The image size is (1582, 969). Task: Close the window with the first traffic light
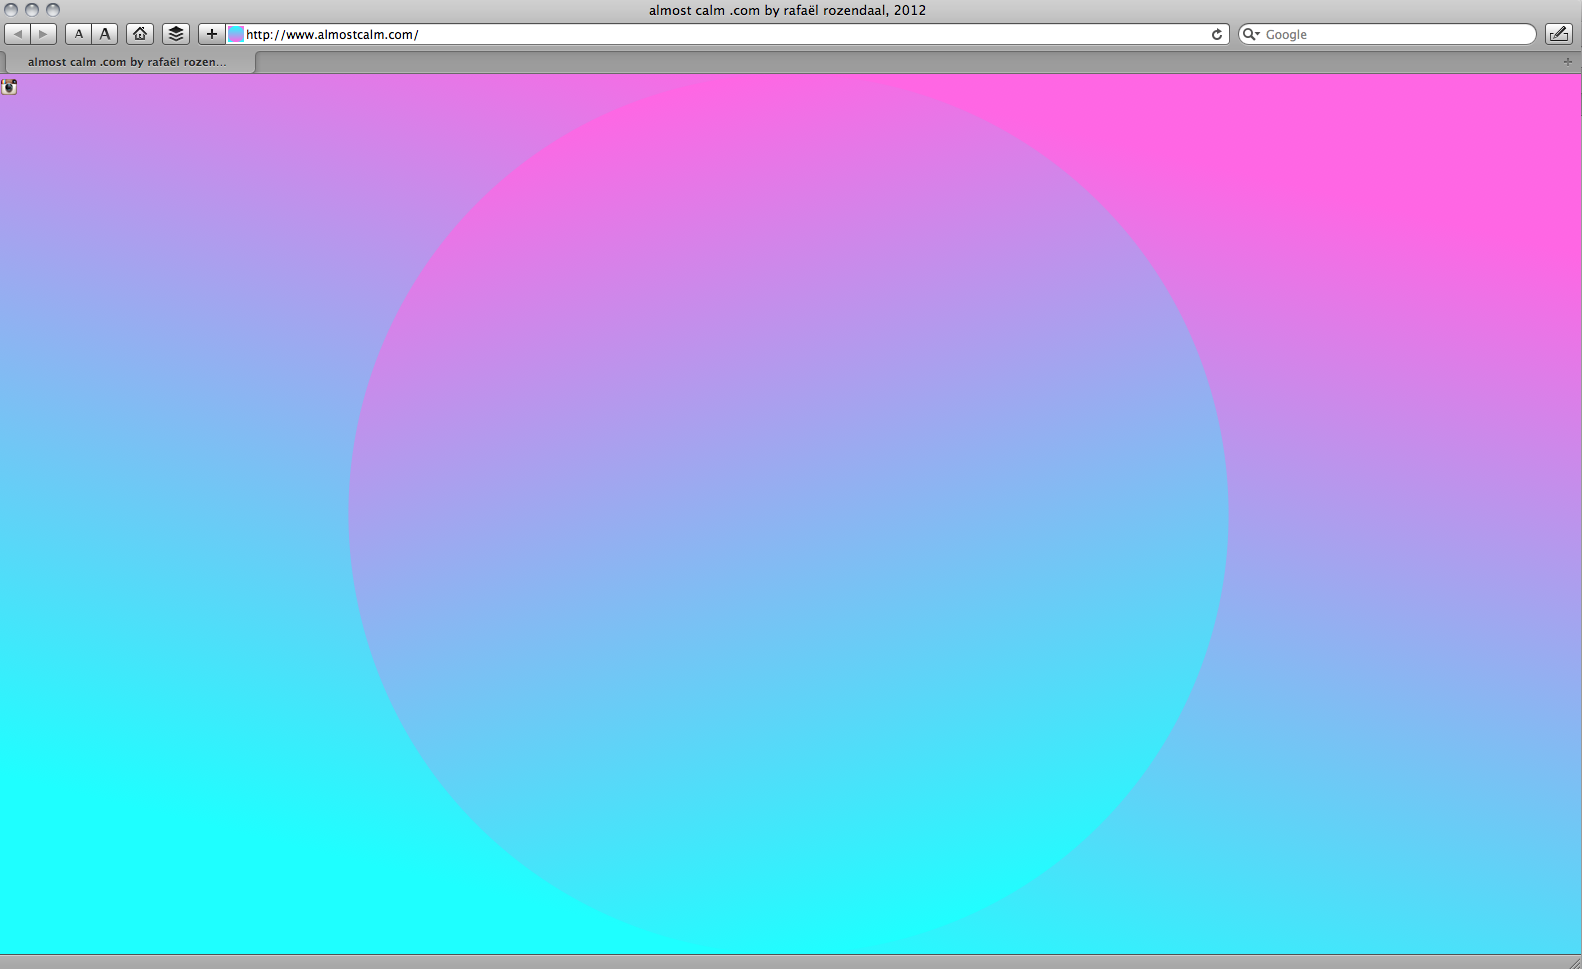pyautogui.click(x=11, y=10)
